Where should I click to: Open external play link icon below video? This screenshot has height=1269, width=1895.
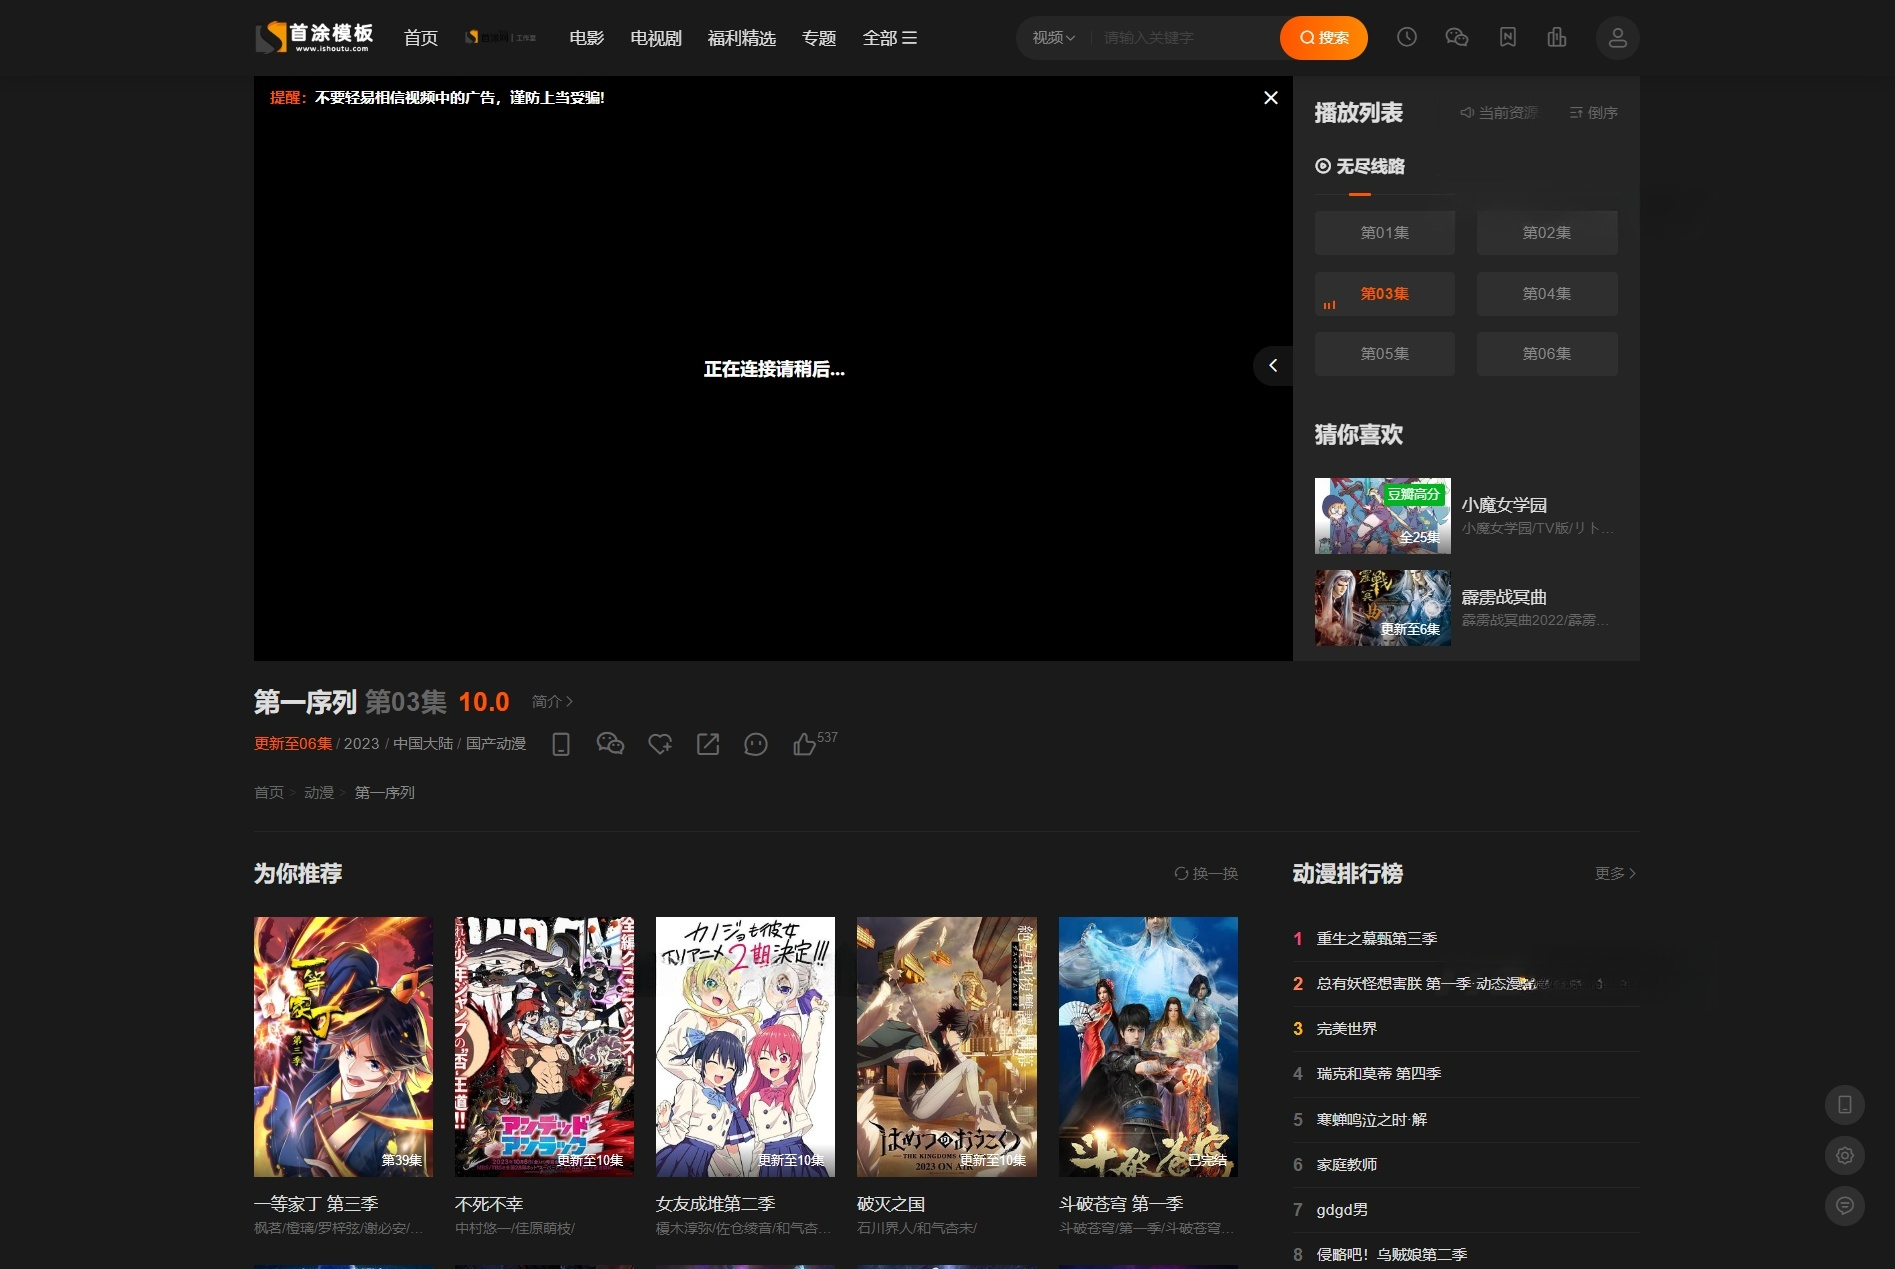pos(708,744)
